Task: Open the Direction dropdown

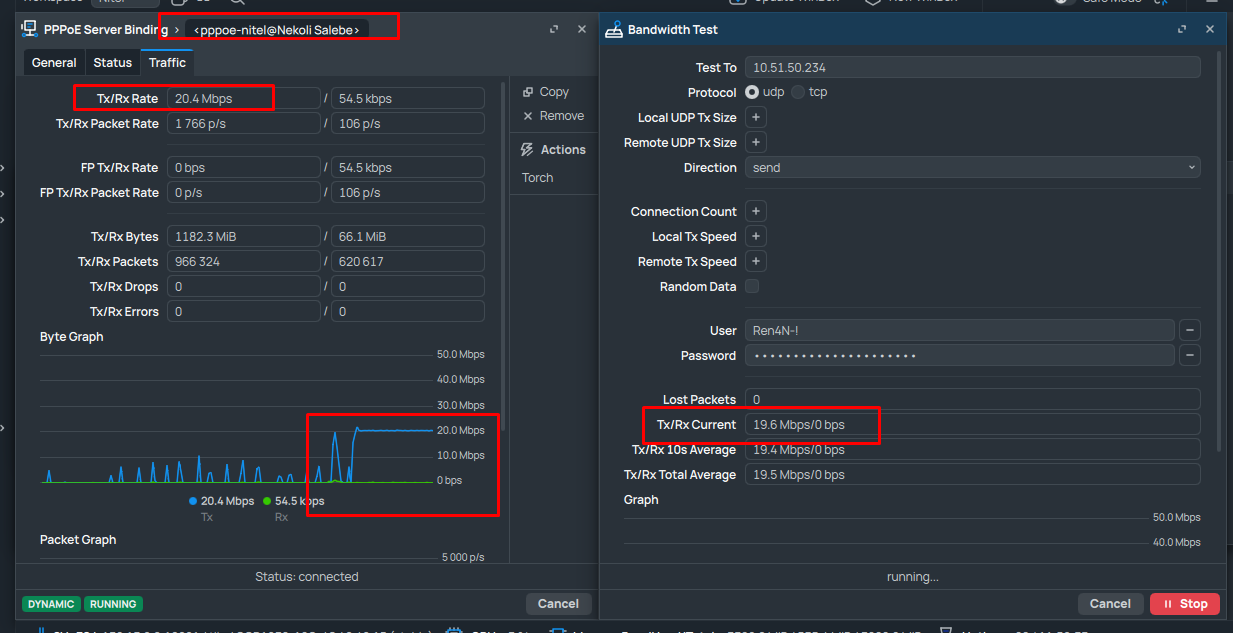Action: 972,168
